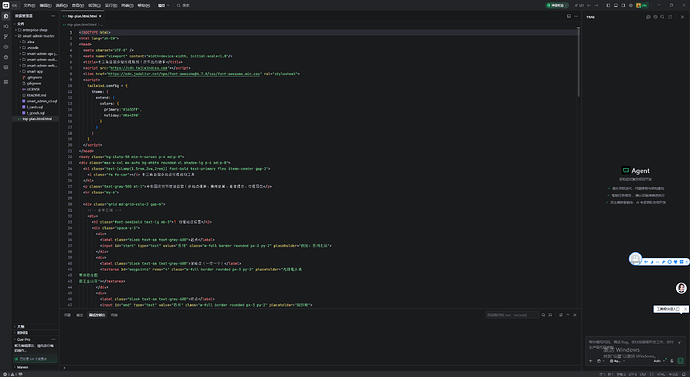Click the split editor icon above the code
This screenshot has height=377, width=690.
pos(569,16)
